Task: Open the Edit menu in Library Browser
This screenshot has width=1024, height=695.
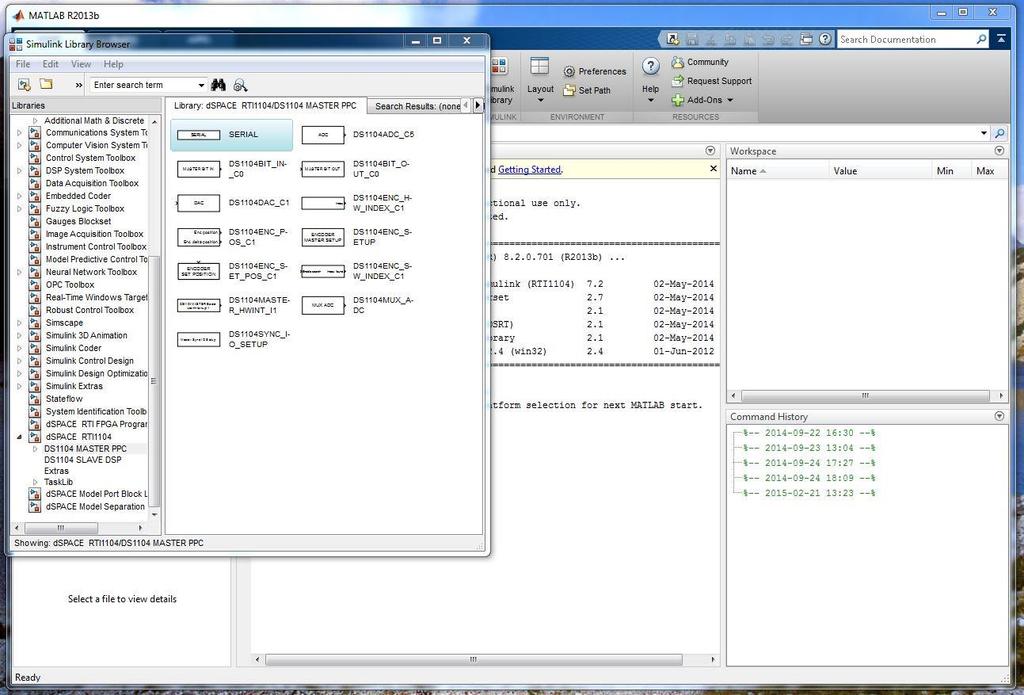Action: click(x=50, y=64)
